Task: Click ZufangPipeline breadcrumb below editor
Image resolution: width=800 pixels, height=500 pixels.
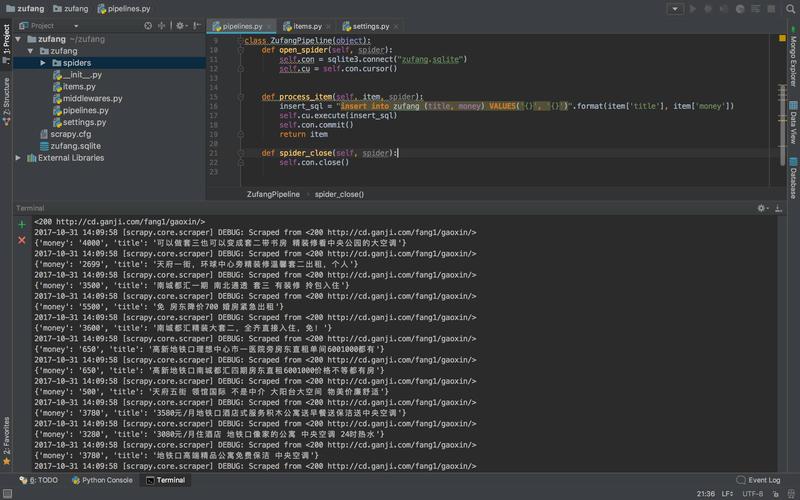Action: coord(273,194)
